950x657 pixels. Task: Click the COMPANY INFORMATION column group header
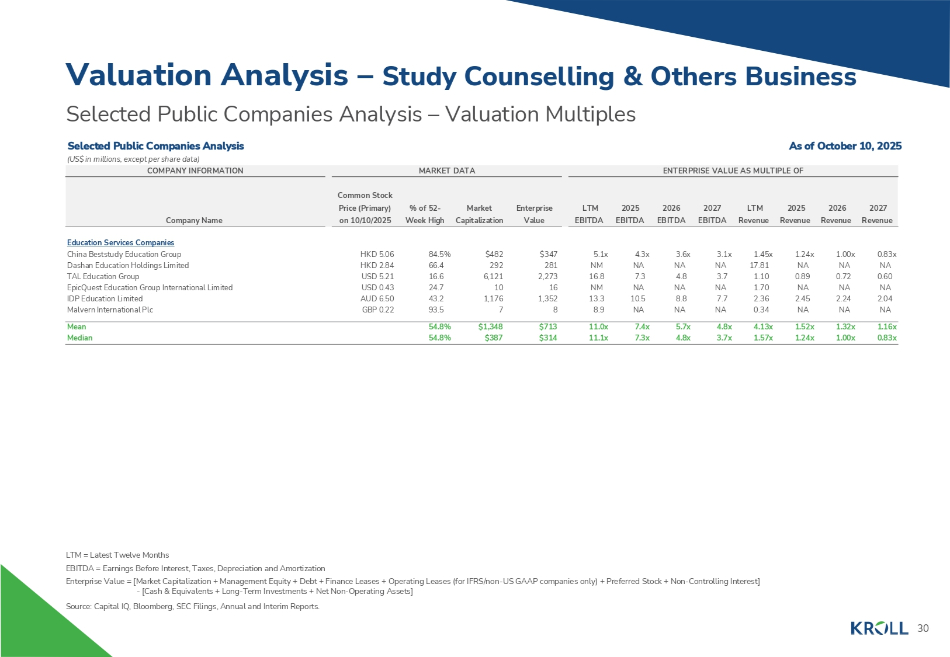pos(195,172)
